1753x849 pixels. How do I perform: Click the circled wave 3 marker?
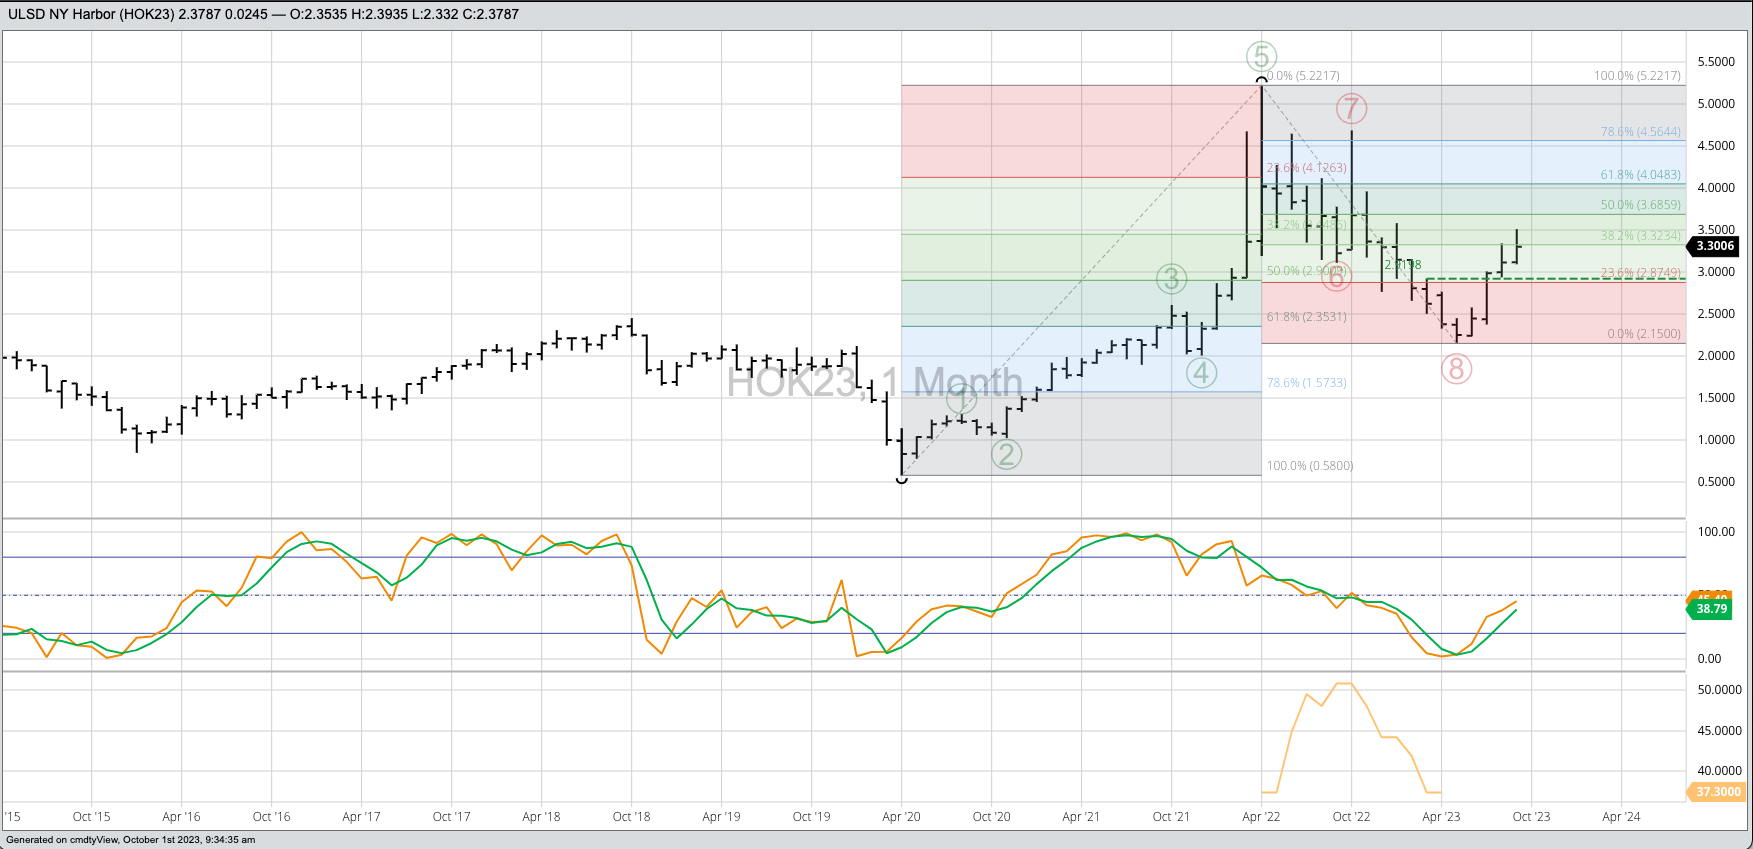(1171, 279)
